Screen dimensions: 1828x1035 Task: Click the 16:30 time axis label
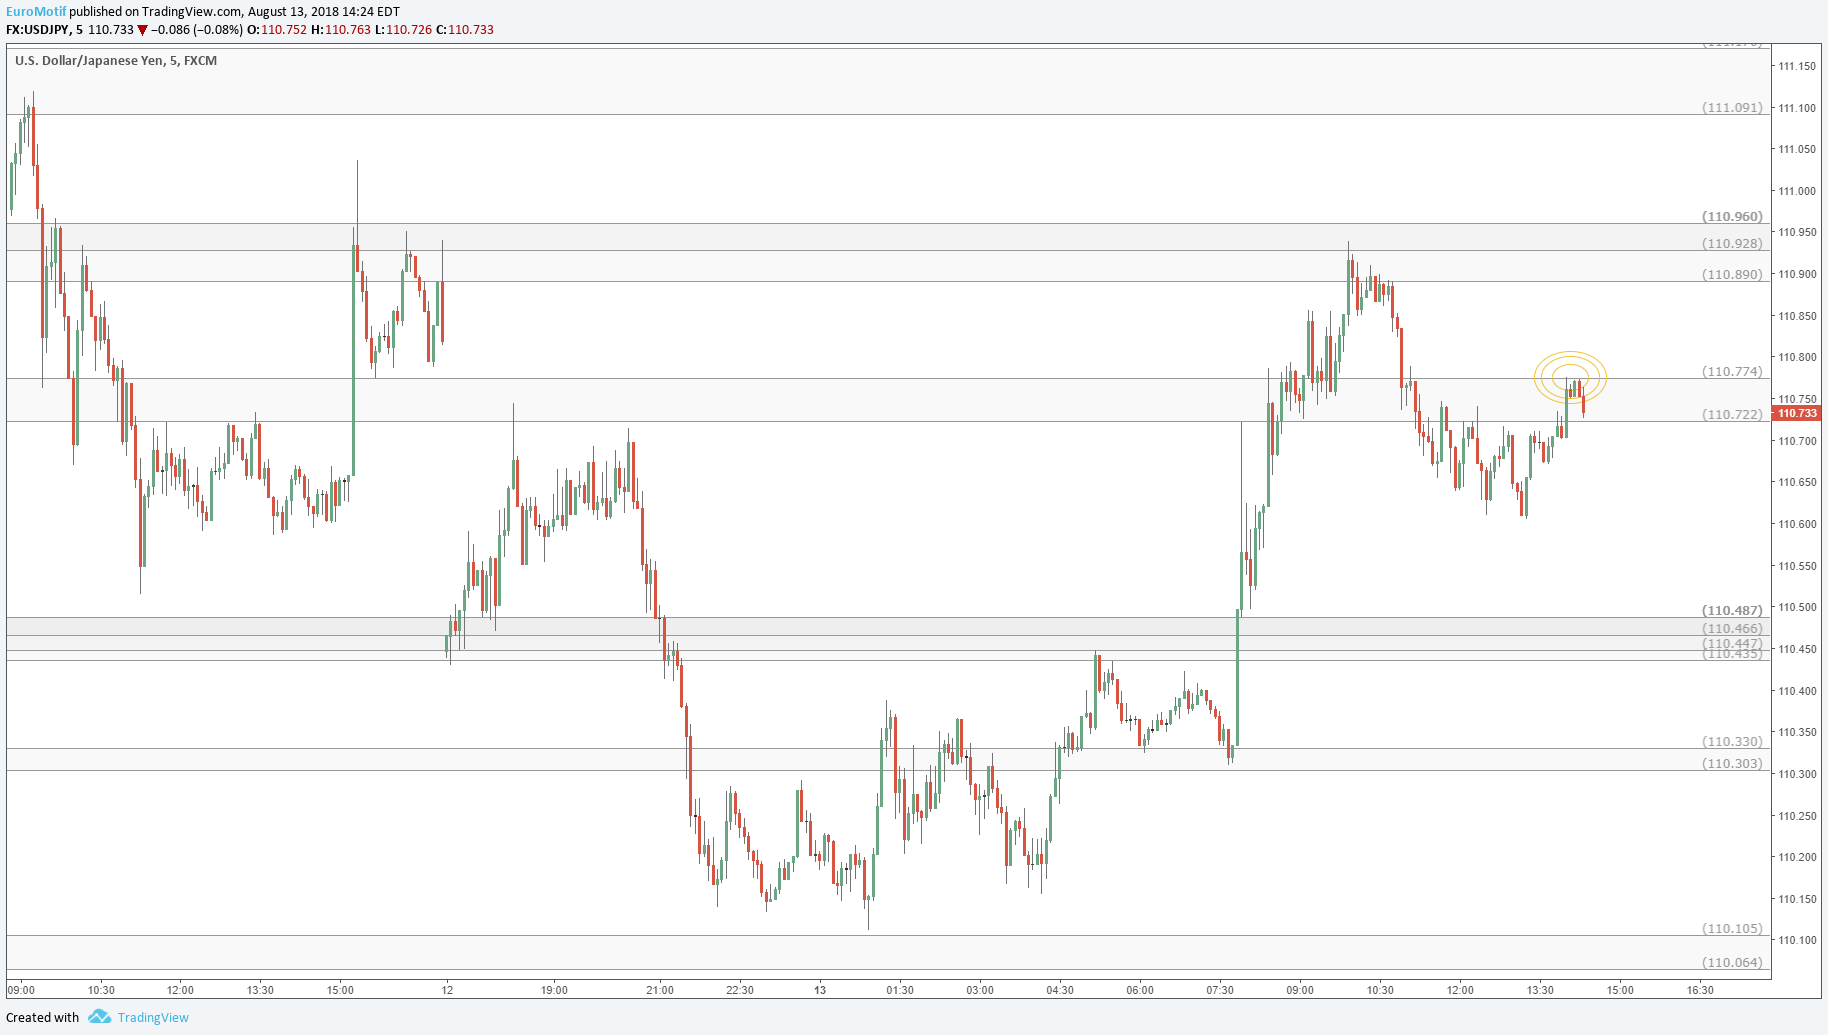[x=1700, y=990]
